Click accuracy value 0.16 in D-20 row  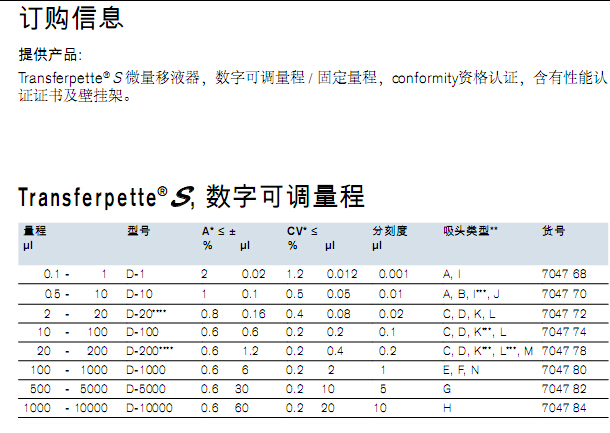[x=254, y=314]
